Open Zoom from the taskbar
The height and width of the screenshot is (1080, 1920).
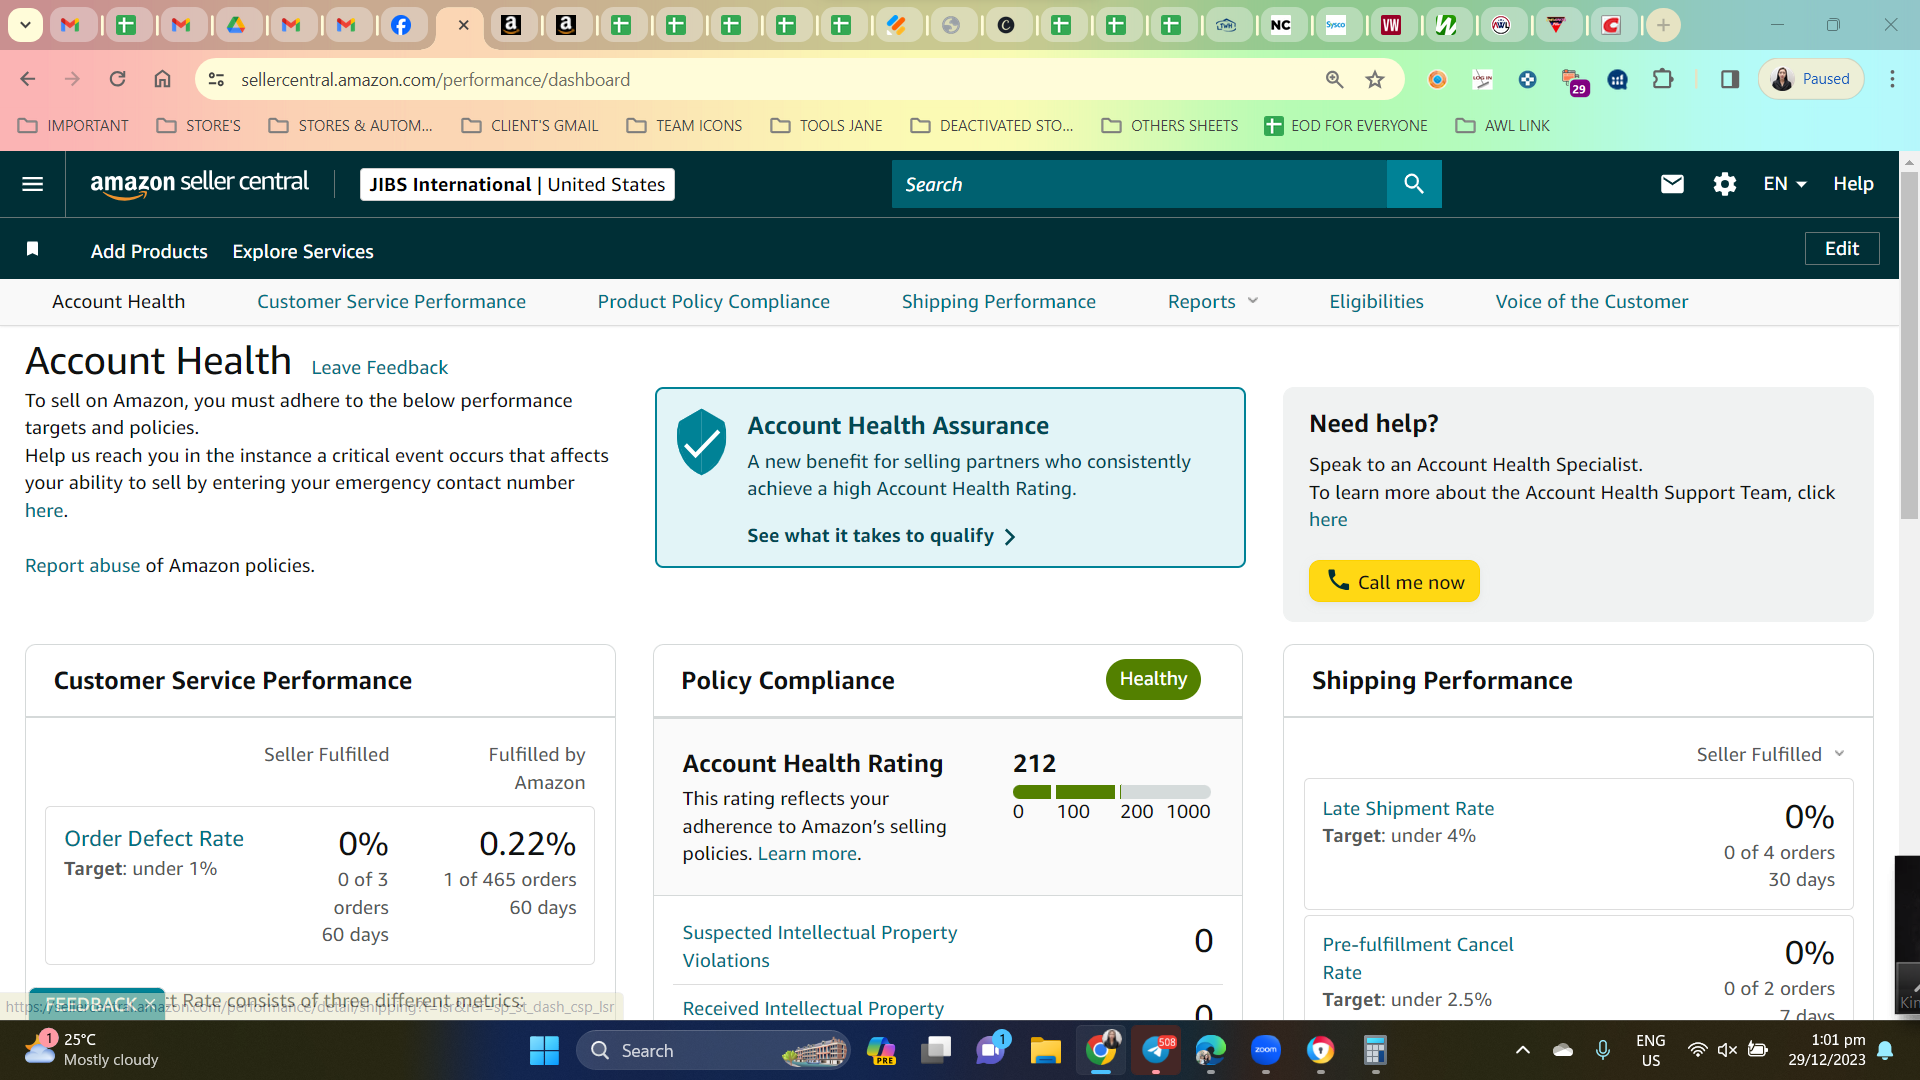point(1266,1051)
